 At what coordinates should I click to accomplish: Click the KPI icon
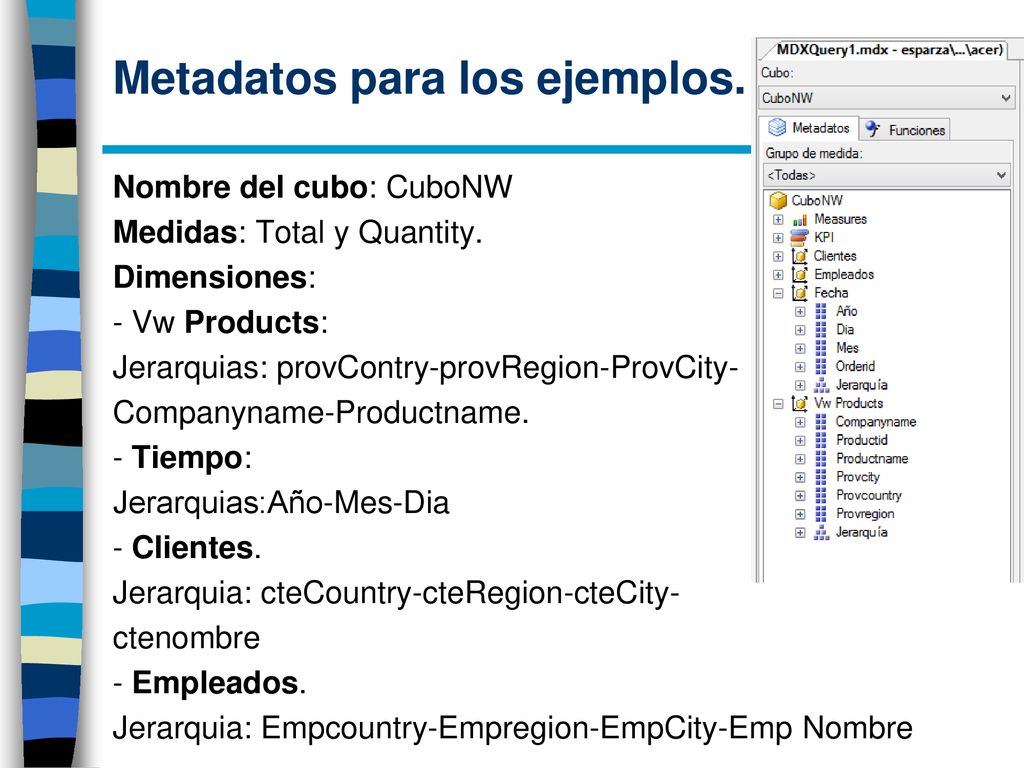[799, 238]
